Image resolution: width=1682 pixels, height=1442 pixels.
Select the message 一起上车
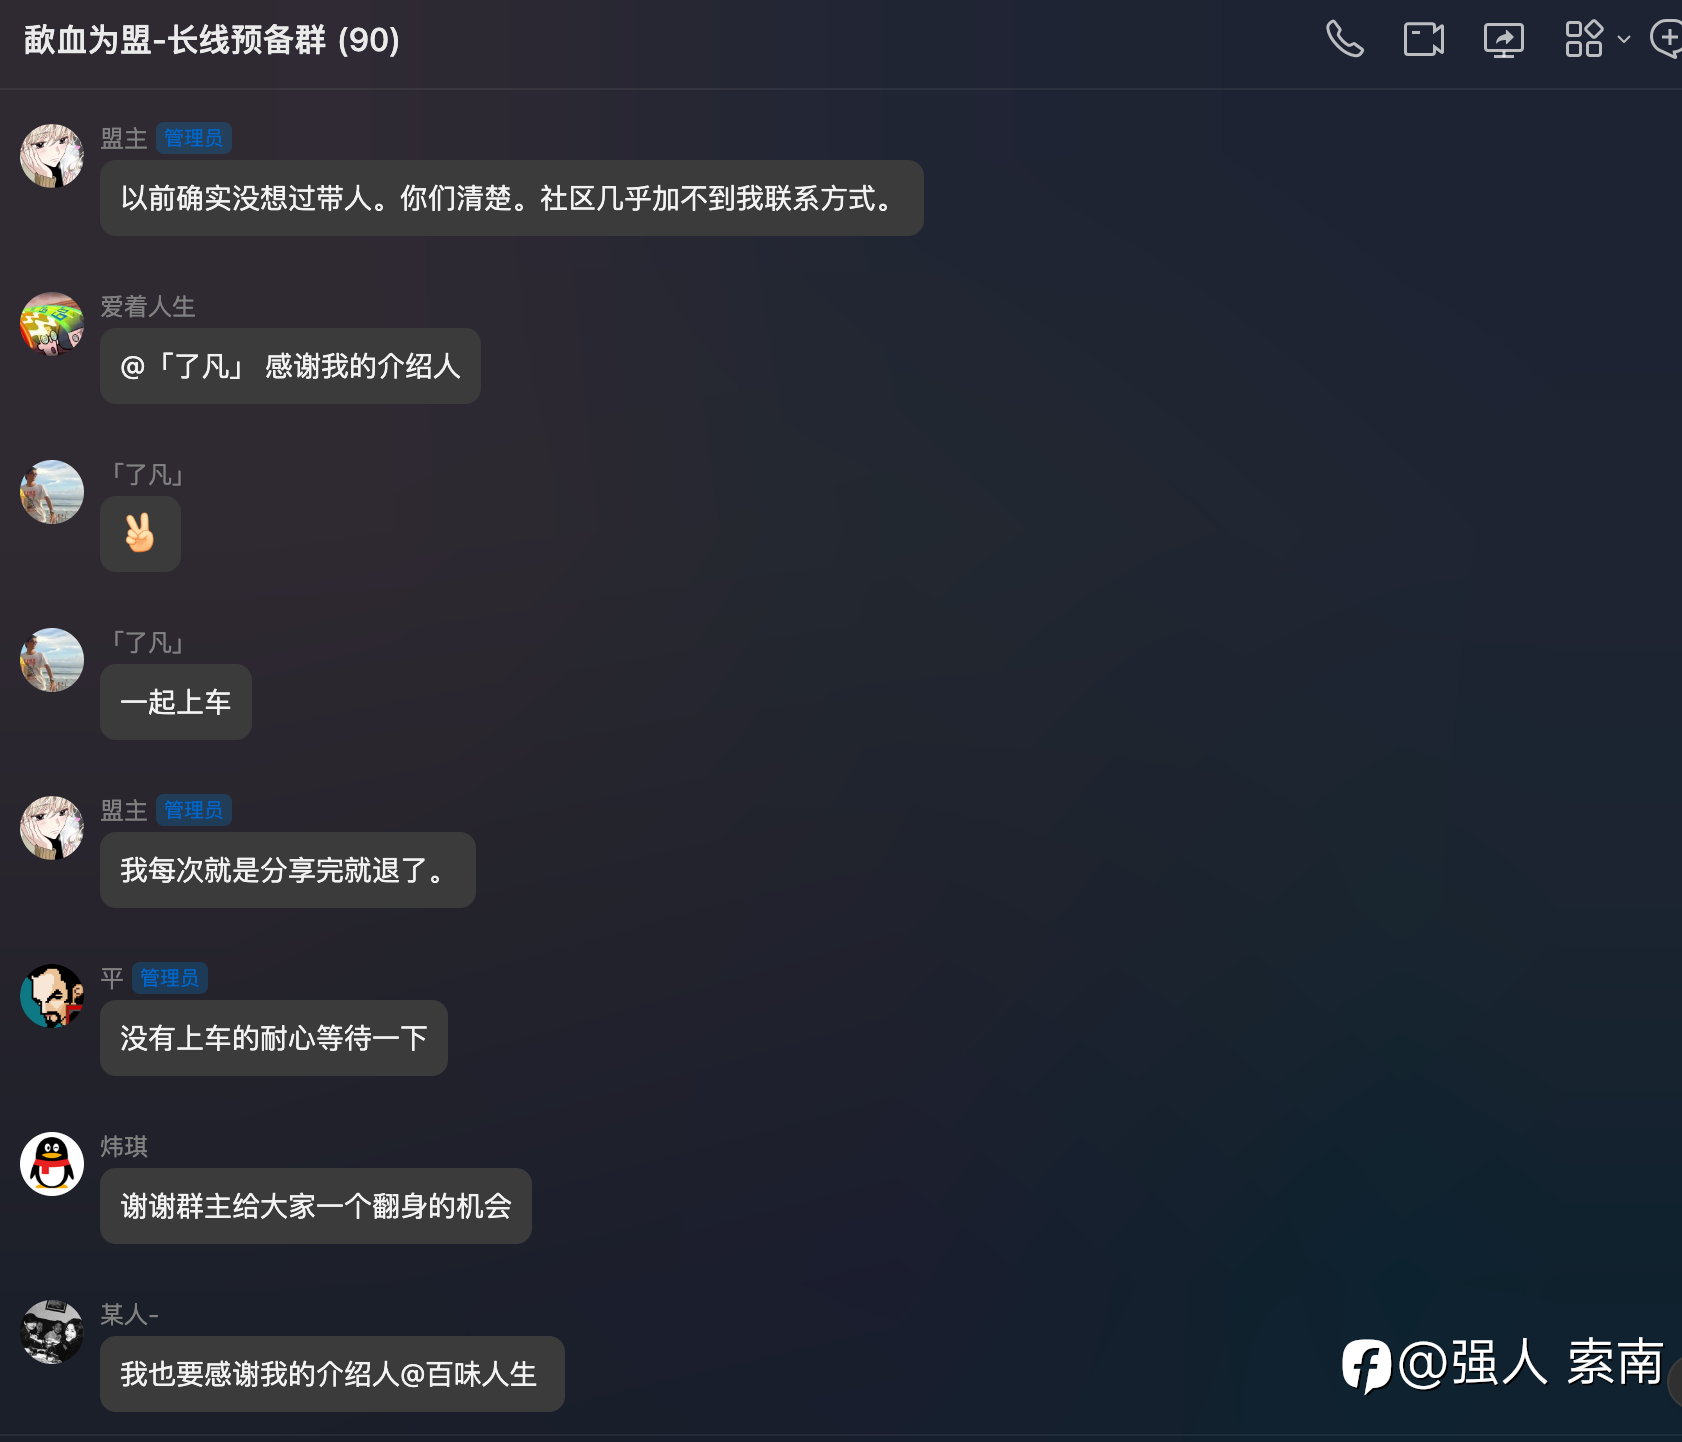[x=176, y=702]
